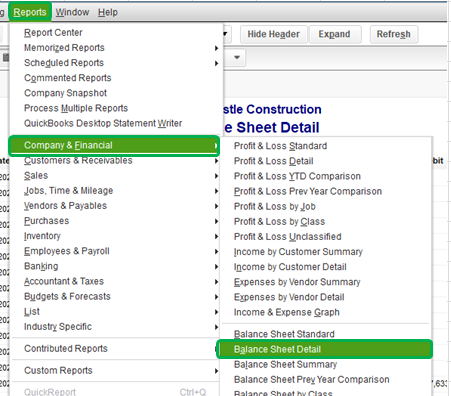This screenshot has height=396, width=451.
Task: Select Report Center
Action: (116, 33)
